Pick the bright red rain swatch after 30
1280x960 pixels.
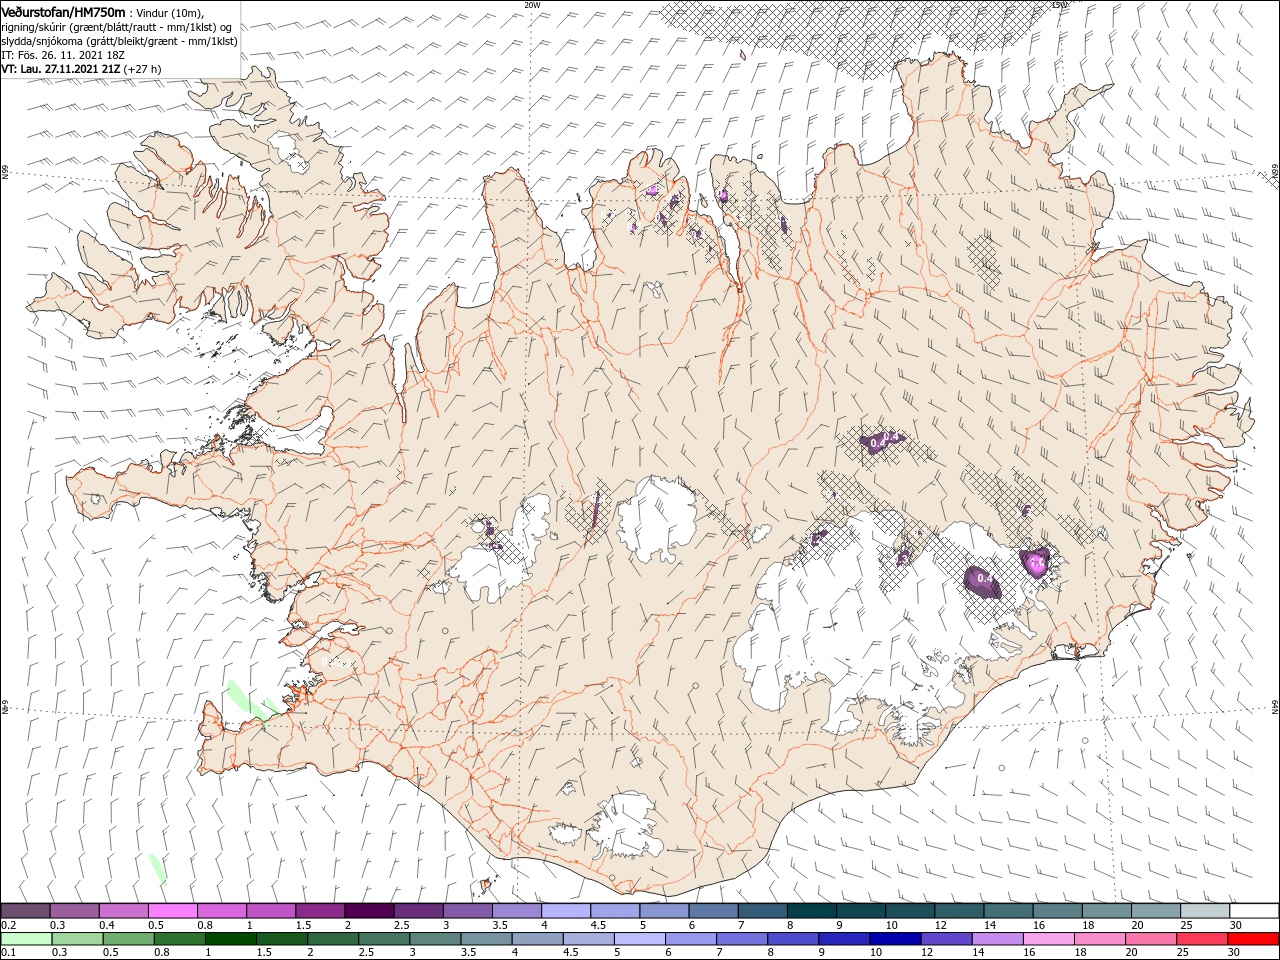tap(1254, 939)
